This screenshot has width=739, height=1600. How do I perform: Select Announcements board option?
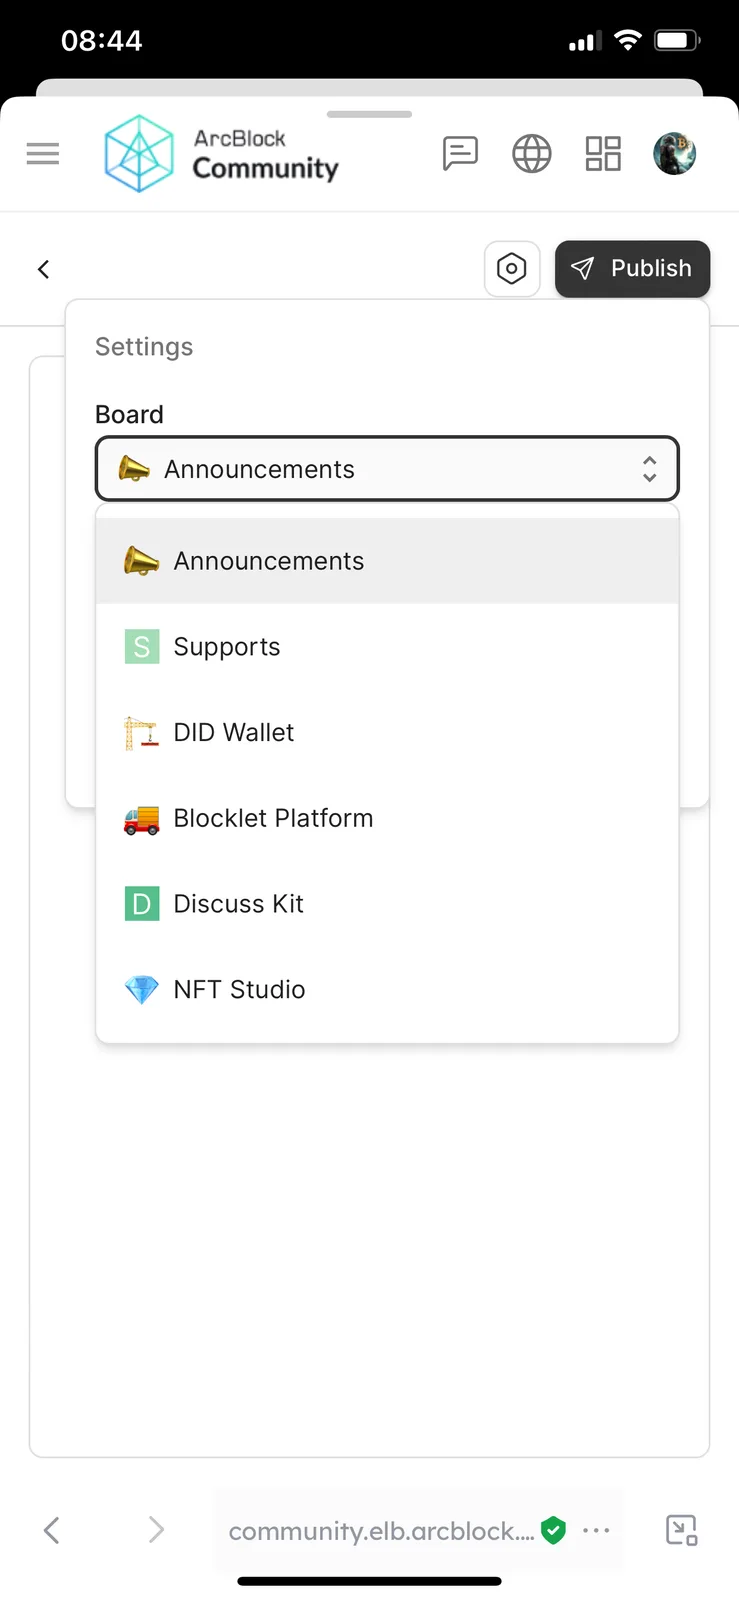[387, 561]
